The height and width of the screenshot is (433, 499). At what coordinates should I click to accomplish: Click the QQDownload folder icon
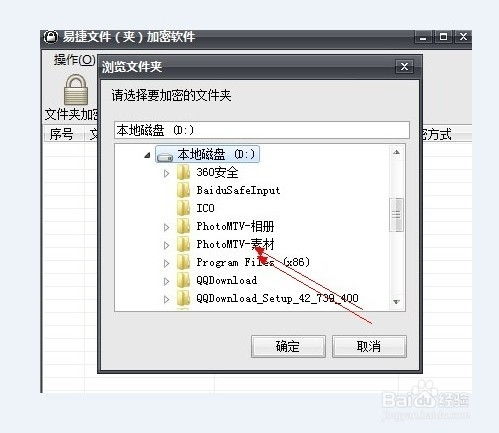point(183,280)
